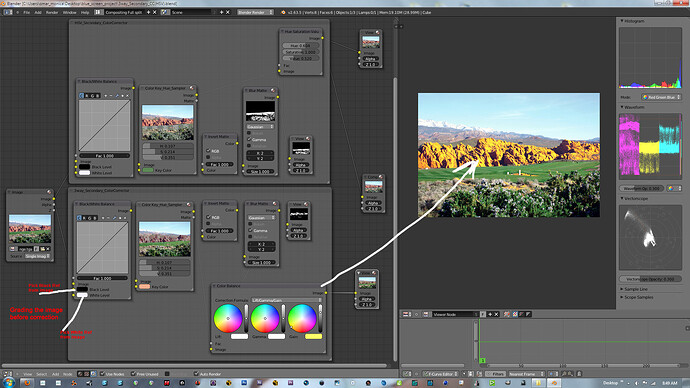The width and height of the screenshot is (690, 388).
Task: Open the Render menu
Action: click(52, 12)
